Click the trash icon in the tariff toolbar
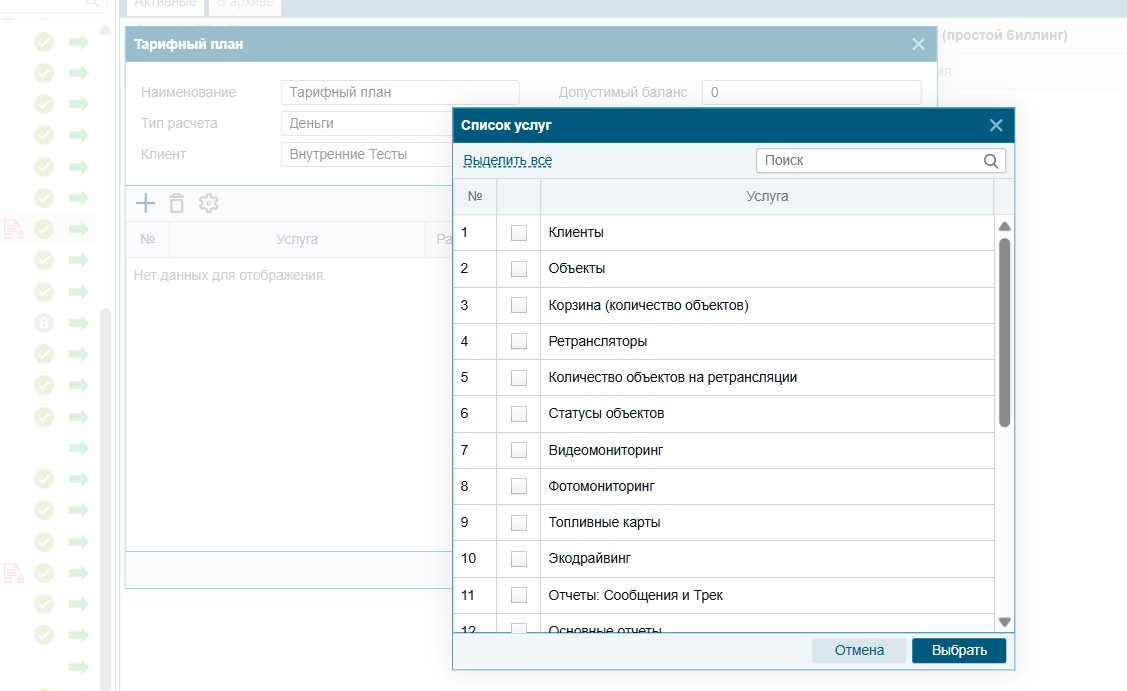The image size is (1127, 691). click(177, 203)
